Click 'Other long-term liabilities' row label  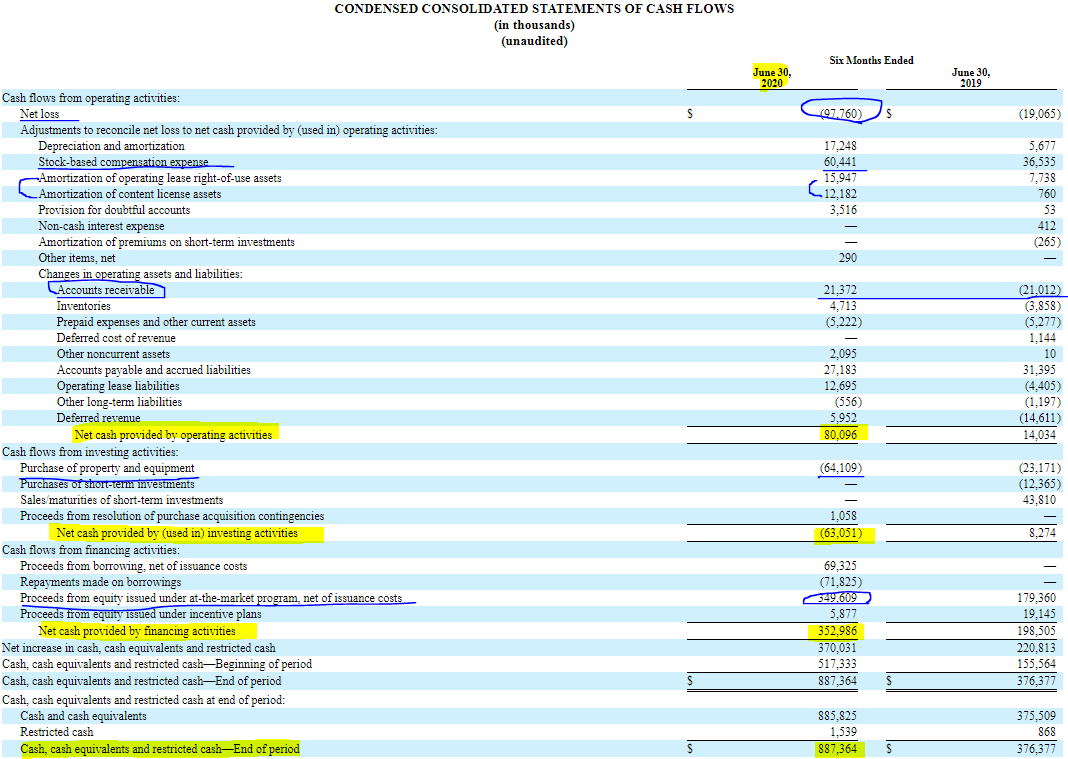[x=119, y=402]
